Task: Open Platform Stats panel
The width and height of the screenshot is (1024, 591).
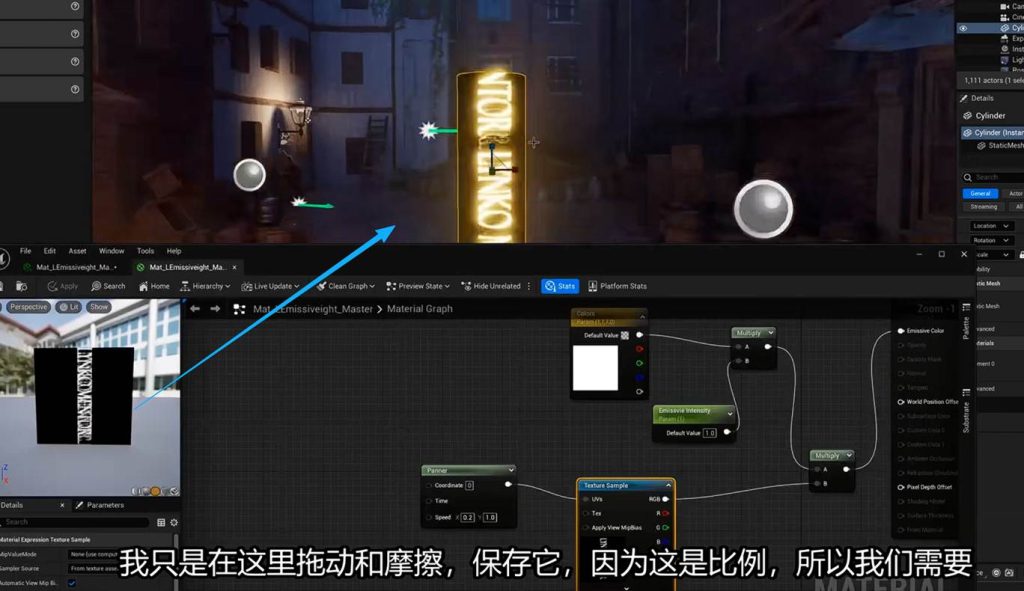Action: (618, 286)
